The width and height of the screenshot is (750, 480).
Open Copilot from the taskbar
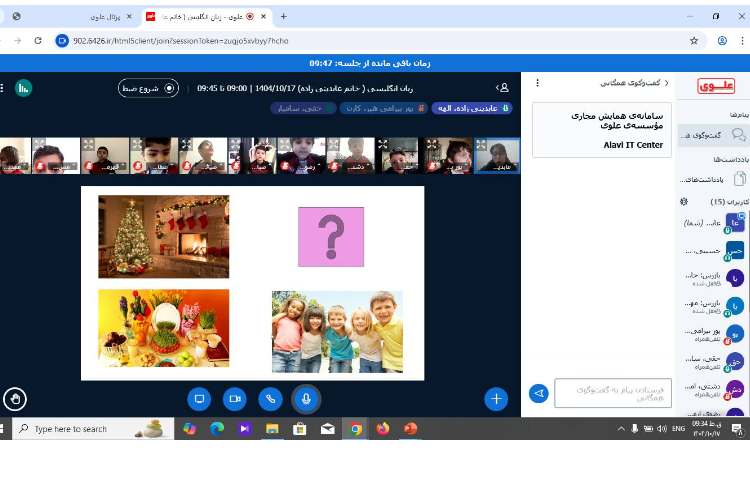click(190, 429)
